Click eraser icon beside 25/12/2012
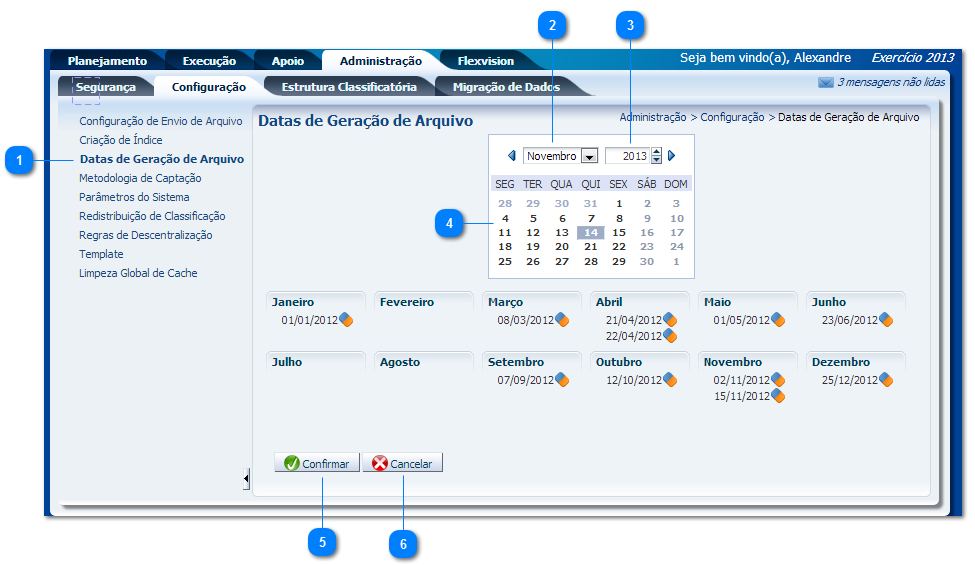The image size is (975, 566). point(886,380)
